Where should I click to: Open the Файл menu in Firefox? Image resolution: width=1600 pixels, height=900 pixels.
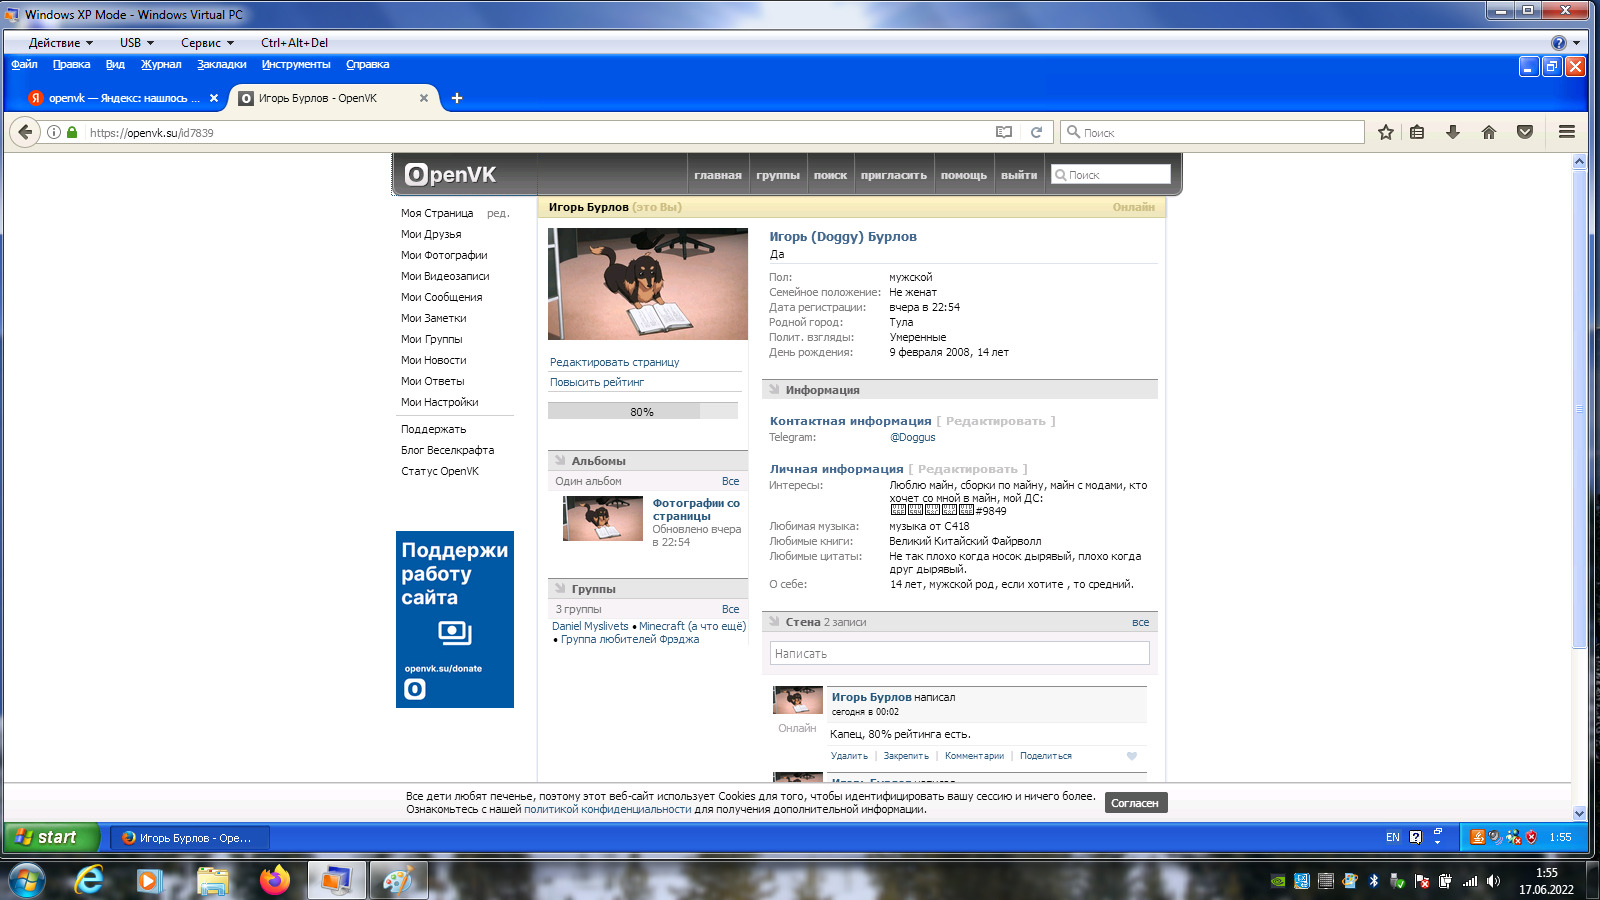(24, 64)
